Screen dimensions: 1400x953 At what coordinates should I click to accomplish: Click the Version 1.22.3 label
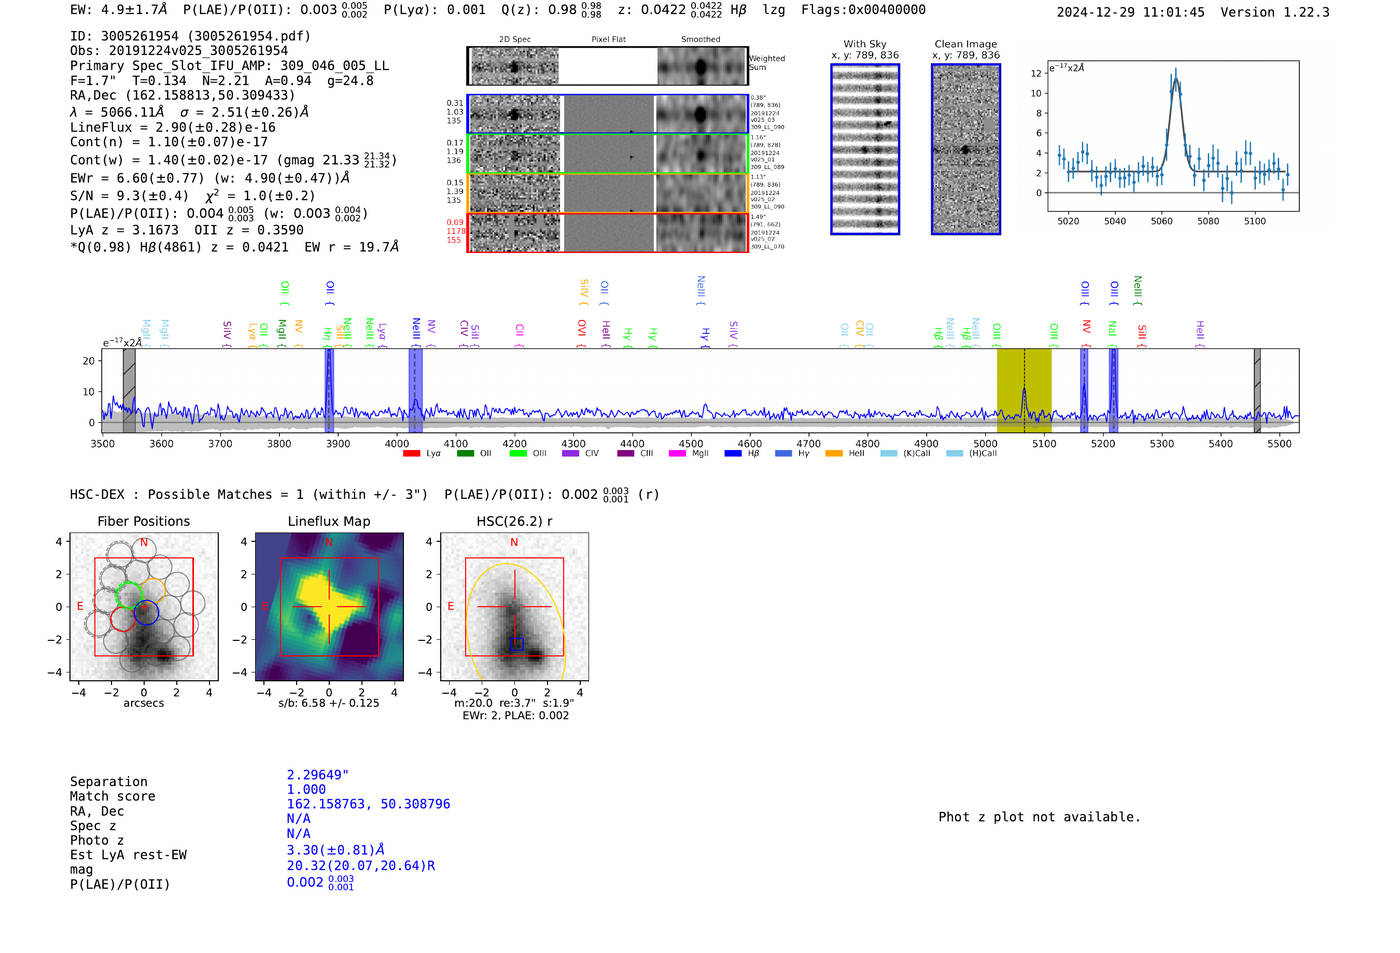1275,12
